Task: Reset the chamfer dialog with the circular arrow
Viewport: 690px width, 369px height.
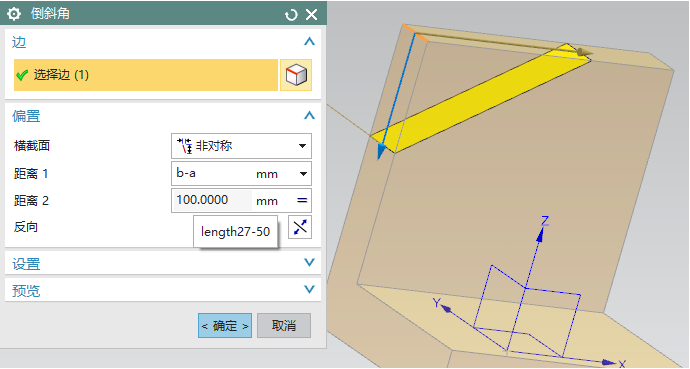Action: [x=291, y=15]
